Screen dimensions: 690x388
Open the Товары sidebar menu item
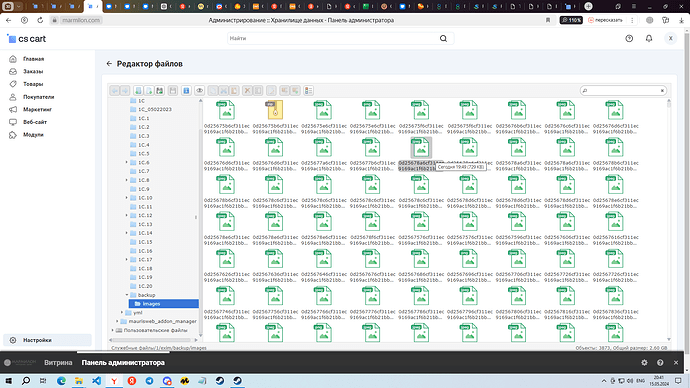coord(33,84)
